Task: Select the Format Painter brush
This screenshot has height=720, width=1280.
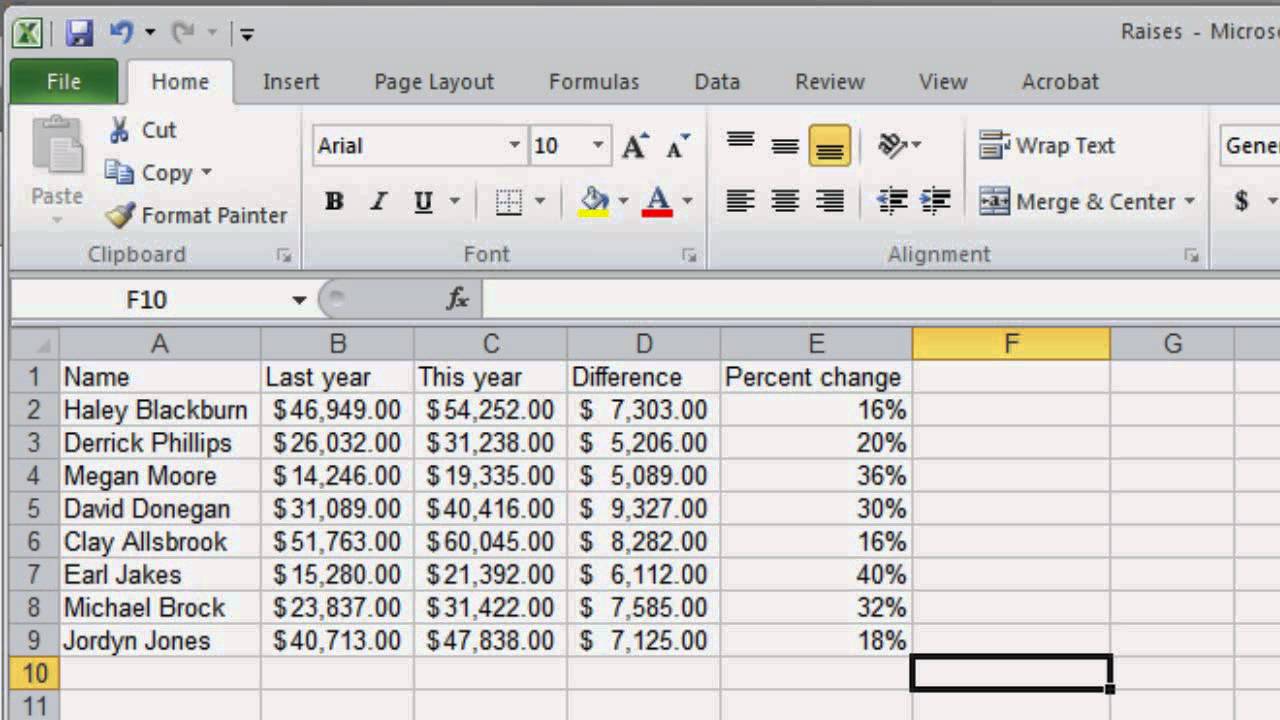Action: [121, 215]
